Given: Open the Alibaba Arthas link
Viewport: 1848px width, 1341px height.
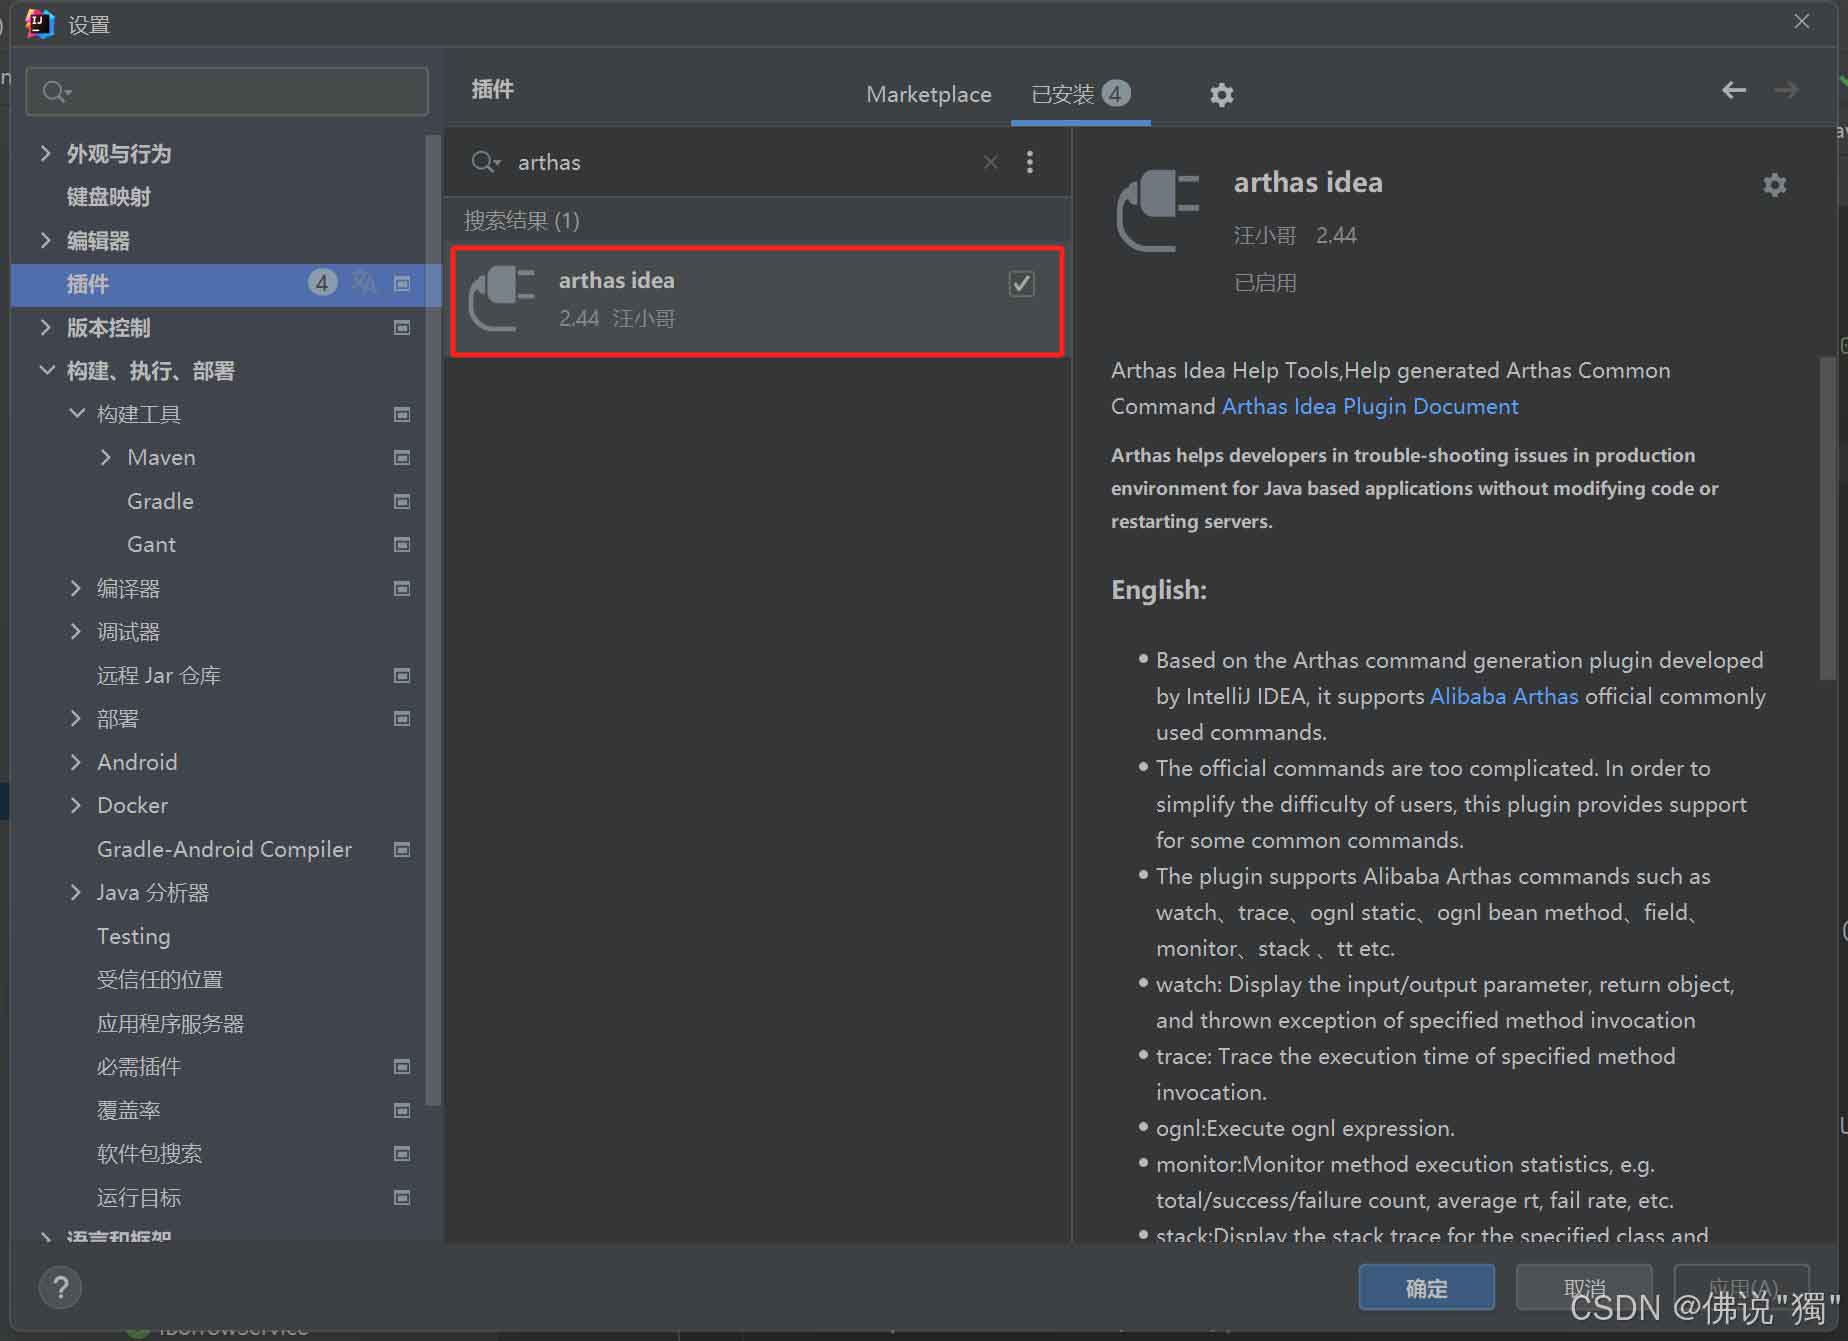Looking at the screenshot, I should pyautogui.click(x=1504, y=696).
